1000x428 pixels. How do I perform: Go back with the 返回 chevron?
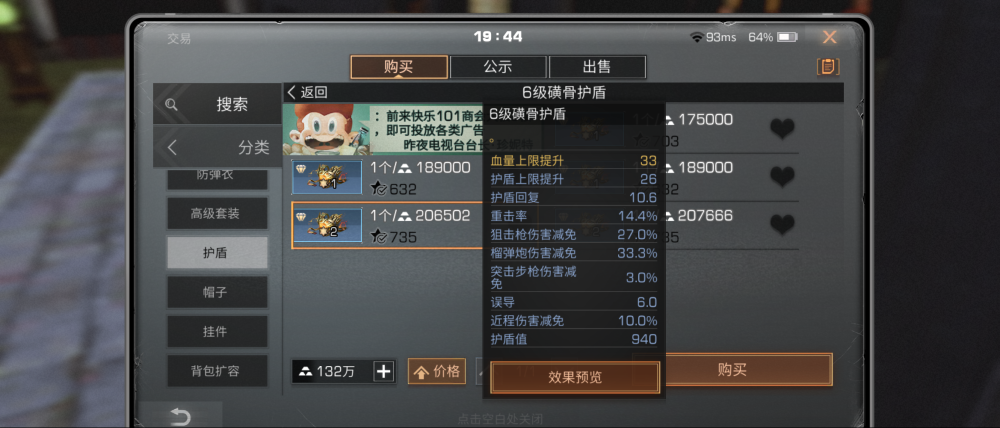(307, 92)
